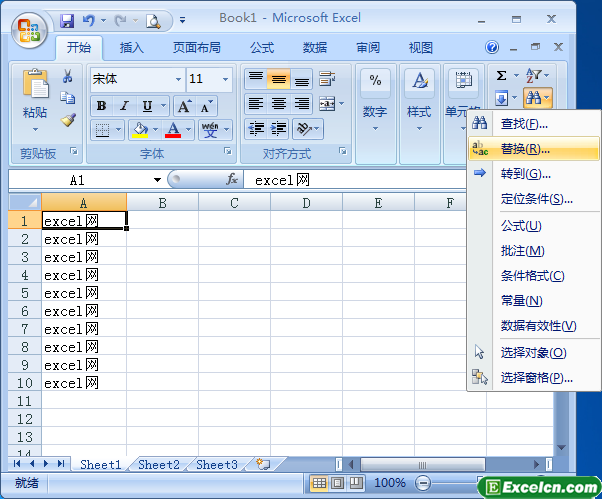
Task: Increase cell indent
Action: point(279,129)
